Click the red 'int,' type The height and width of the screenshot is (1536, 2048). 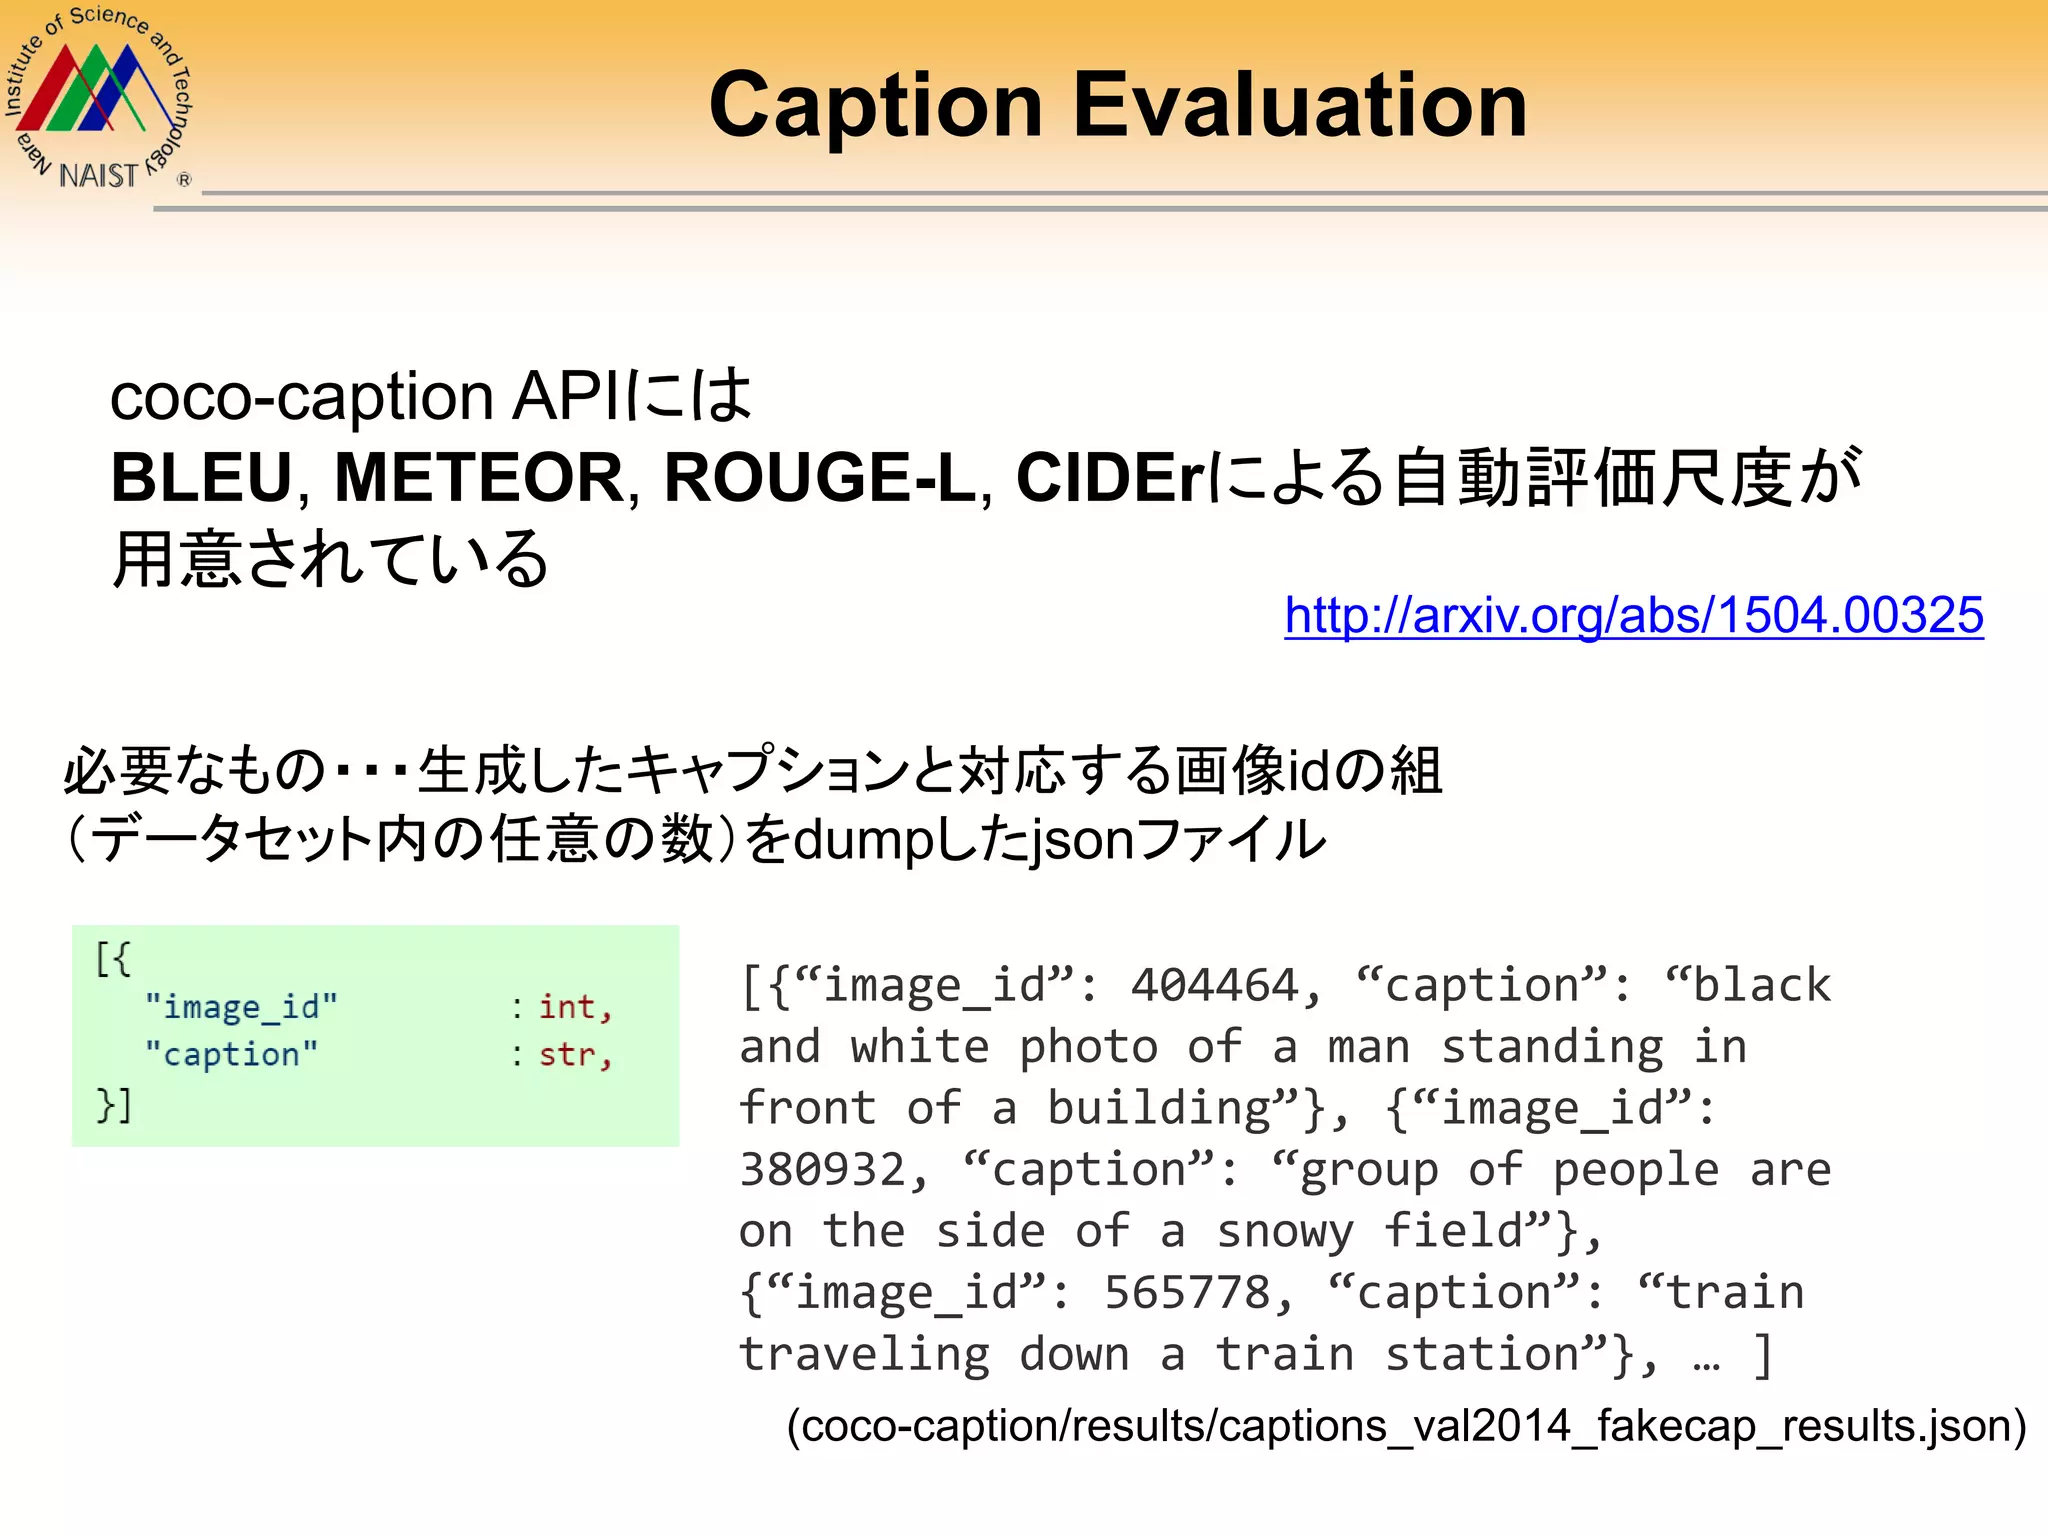click(575, 1007)
